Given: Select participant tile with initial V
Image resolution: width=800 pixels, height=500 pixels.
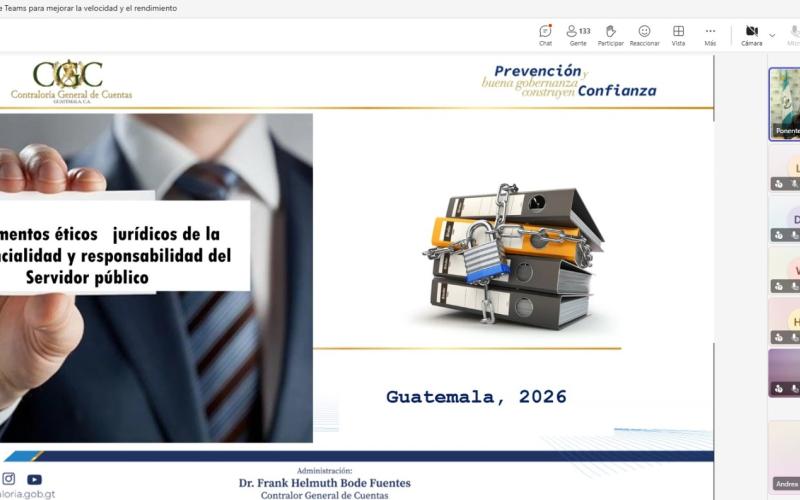Looking at the screenshot, I should pyautogui.click(x=785, y=270).
